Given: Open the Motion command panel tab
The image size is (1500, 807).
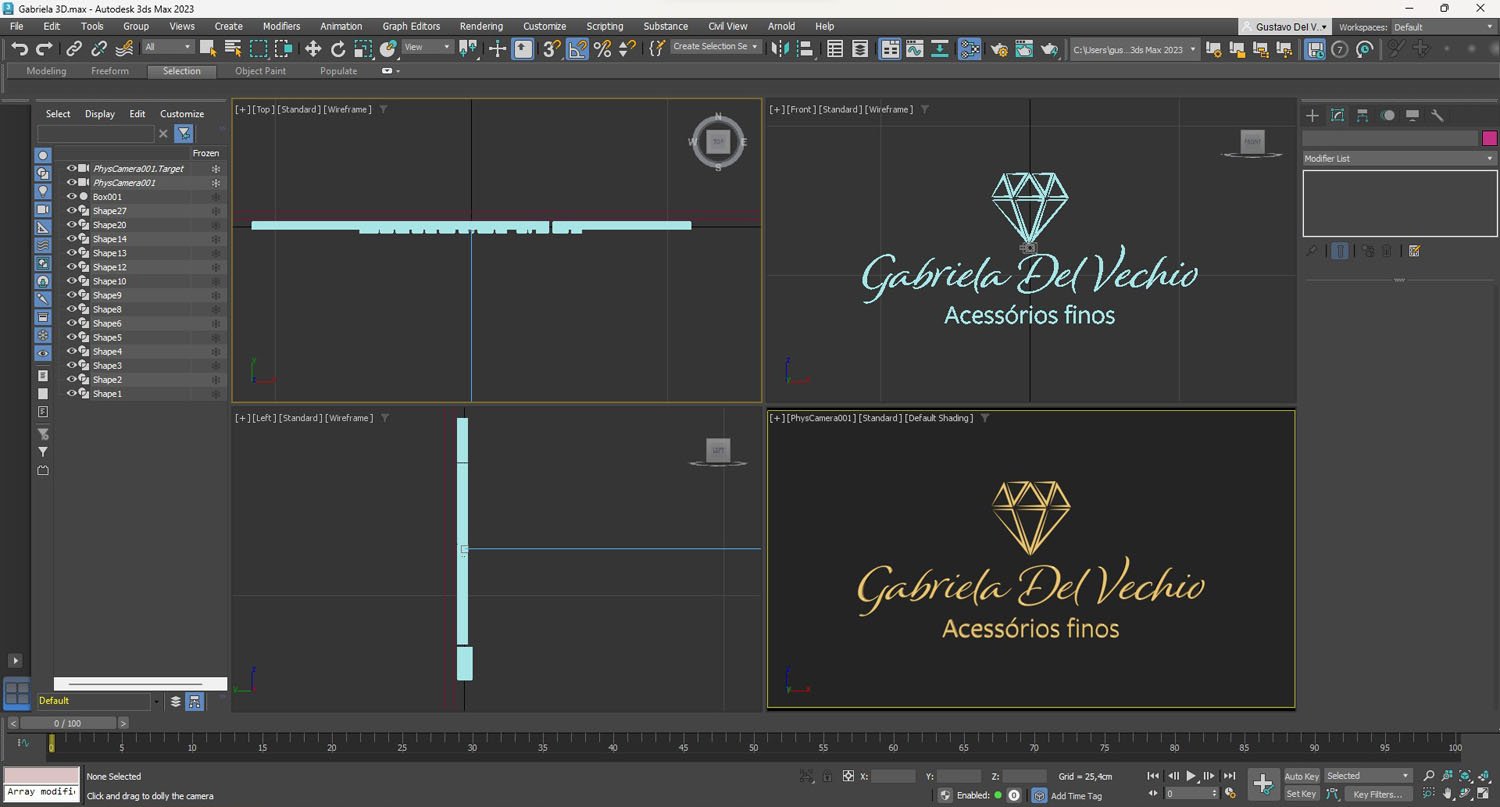Looking at the screenshot, I should click(1388, 115).
